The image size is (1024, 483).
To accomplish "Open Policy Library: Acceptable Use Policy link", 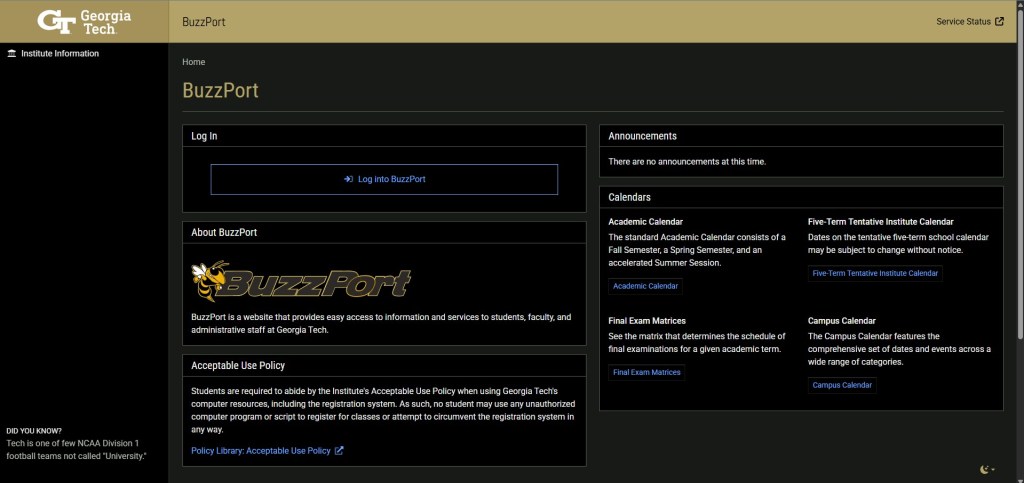I will point(267,450).
